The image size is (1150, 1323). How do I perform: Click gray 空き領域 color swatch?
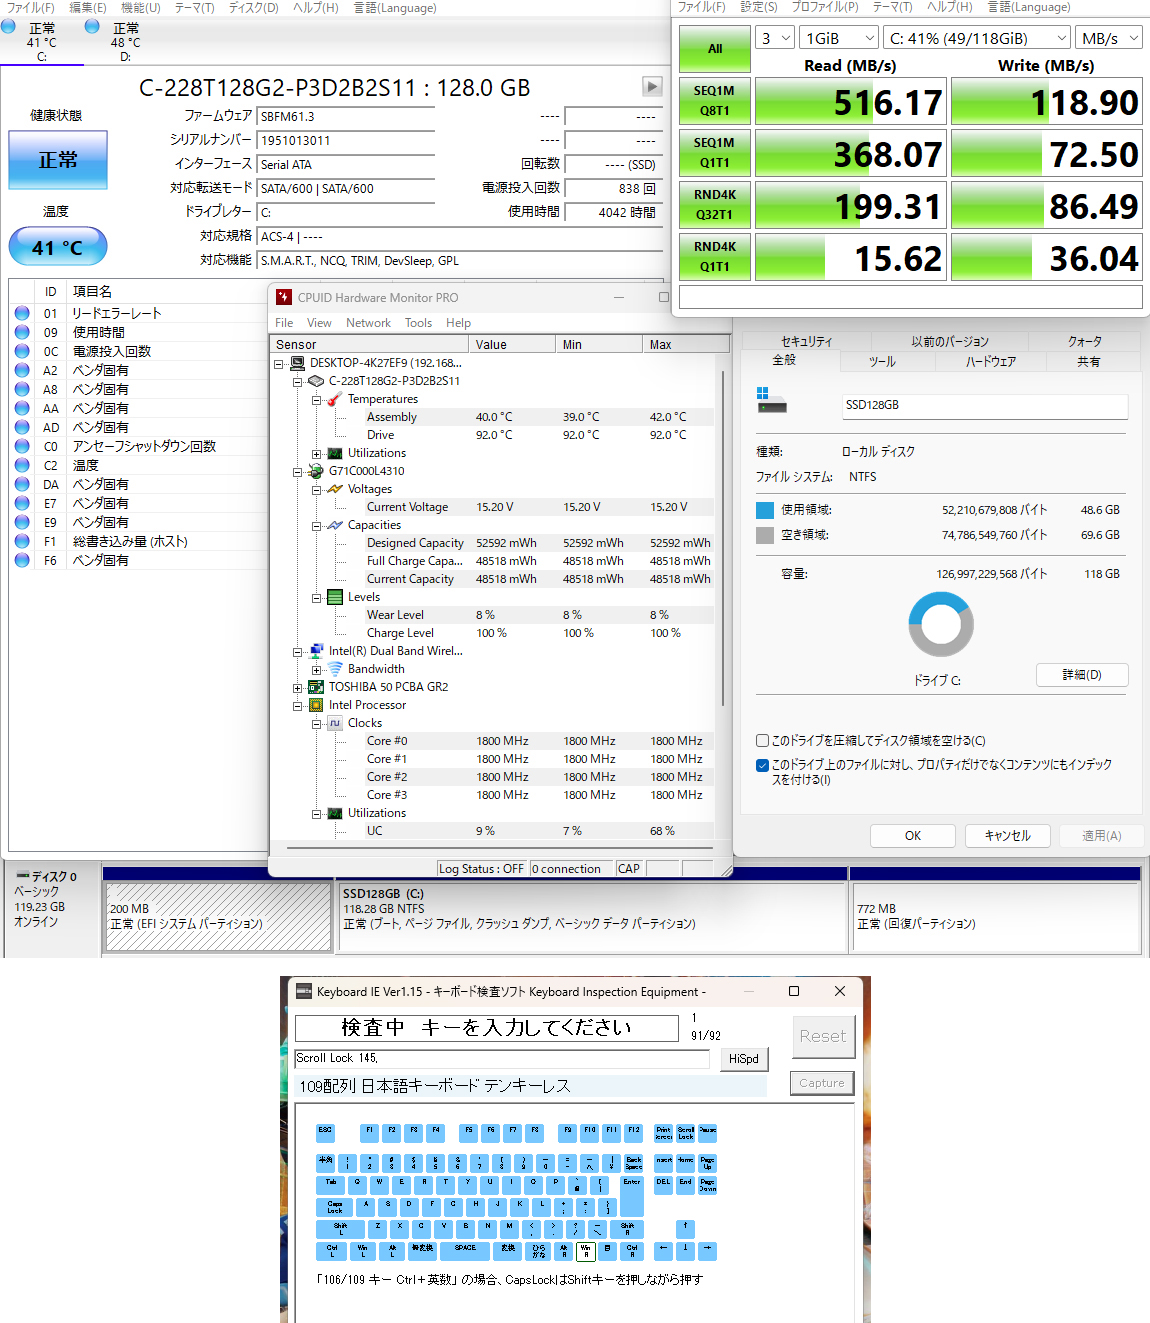pos(765,535)
